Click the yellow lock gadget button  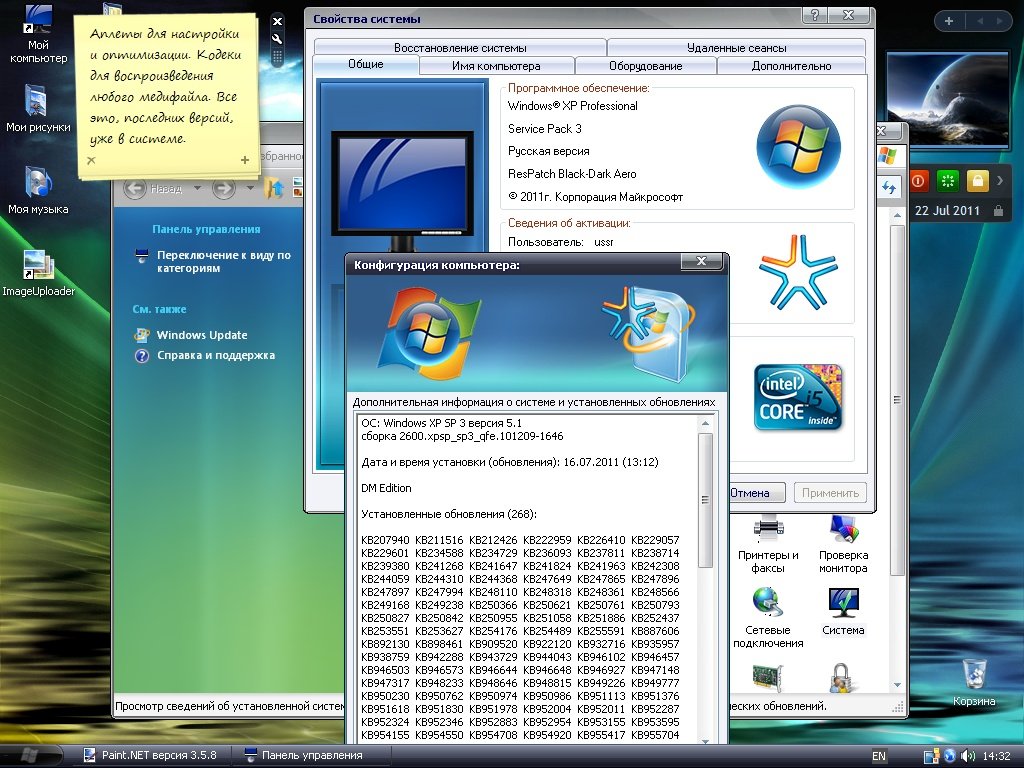pos(977,181)
